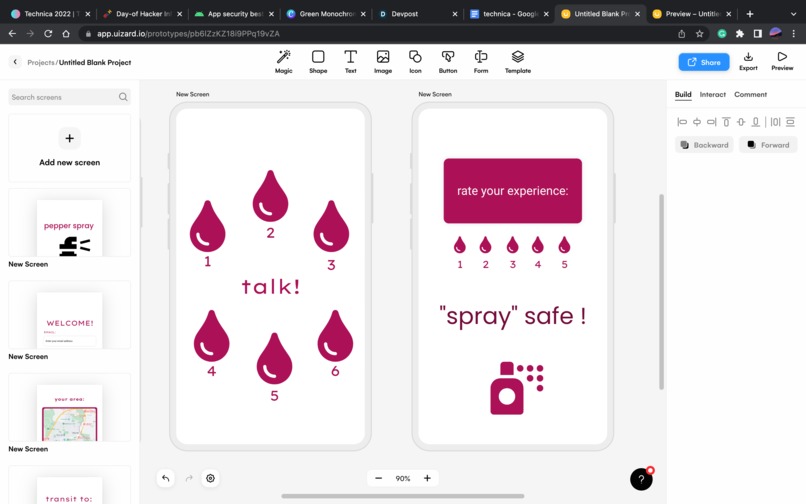The height and width of the screenshot is (504, 806).
Task: Select droplet numbered 2 on talk screen
Action: 270,196
